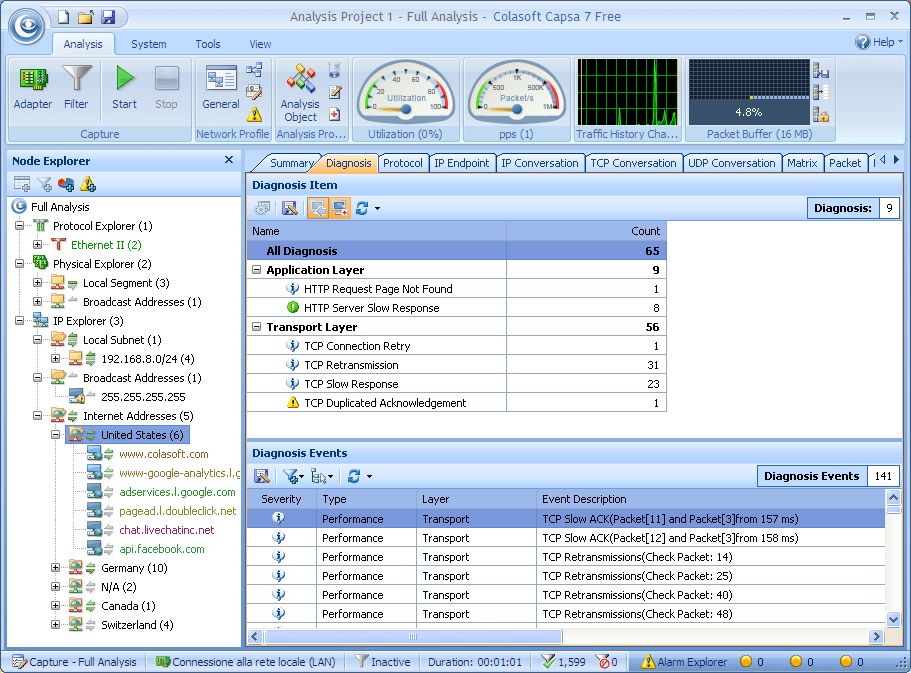Switch to the Protocol tab

402,163
